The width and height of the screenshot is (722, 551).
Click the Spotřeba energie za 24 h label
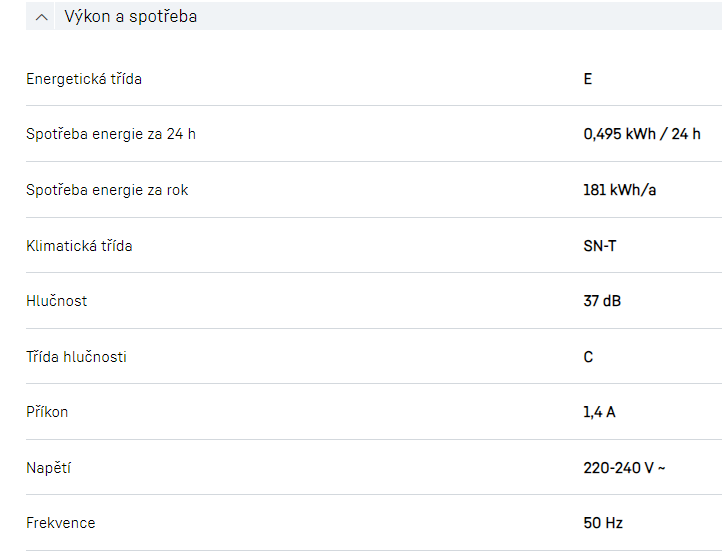[x=111, y=134]
